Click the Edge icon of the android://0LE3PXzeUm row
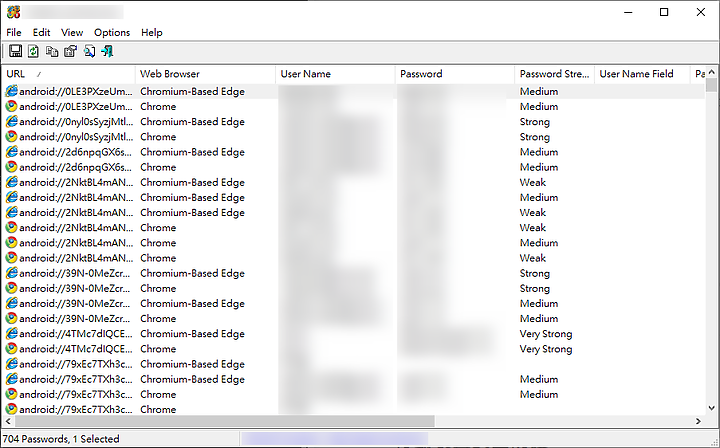Image resolution: width=720 pixels, height=448 pixels. coord(11,91)
